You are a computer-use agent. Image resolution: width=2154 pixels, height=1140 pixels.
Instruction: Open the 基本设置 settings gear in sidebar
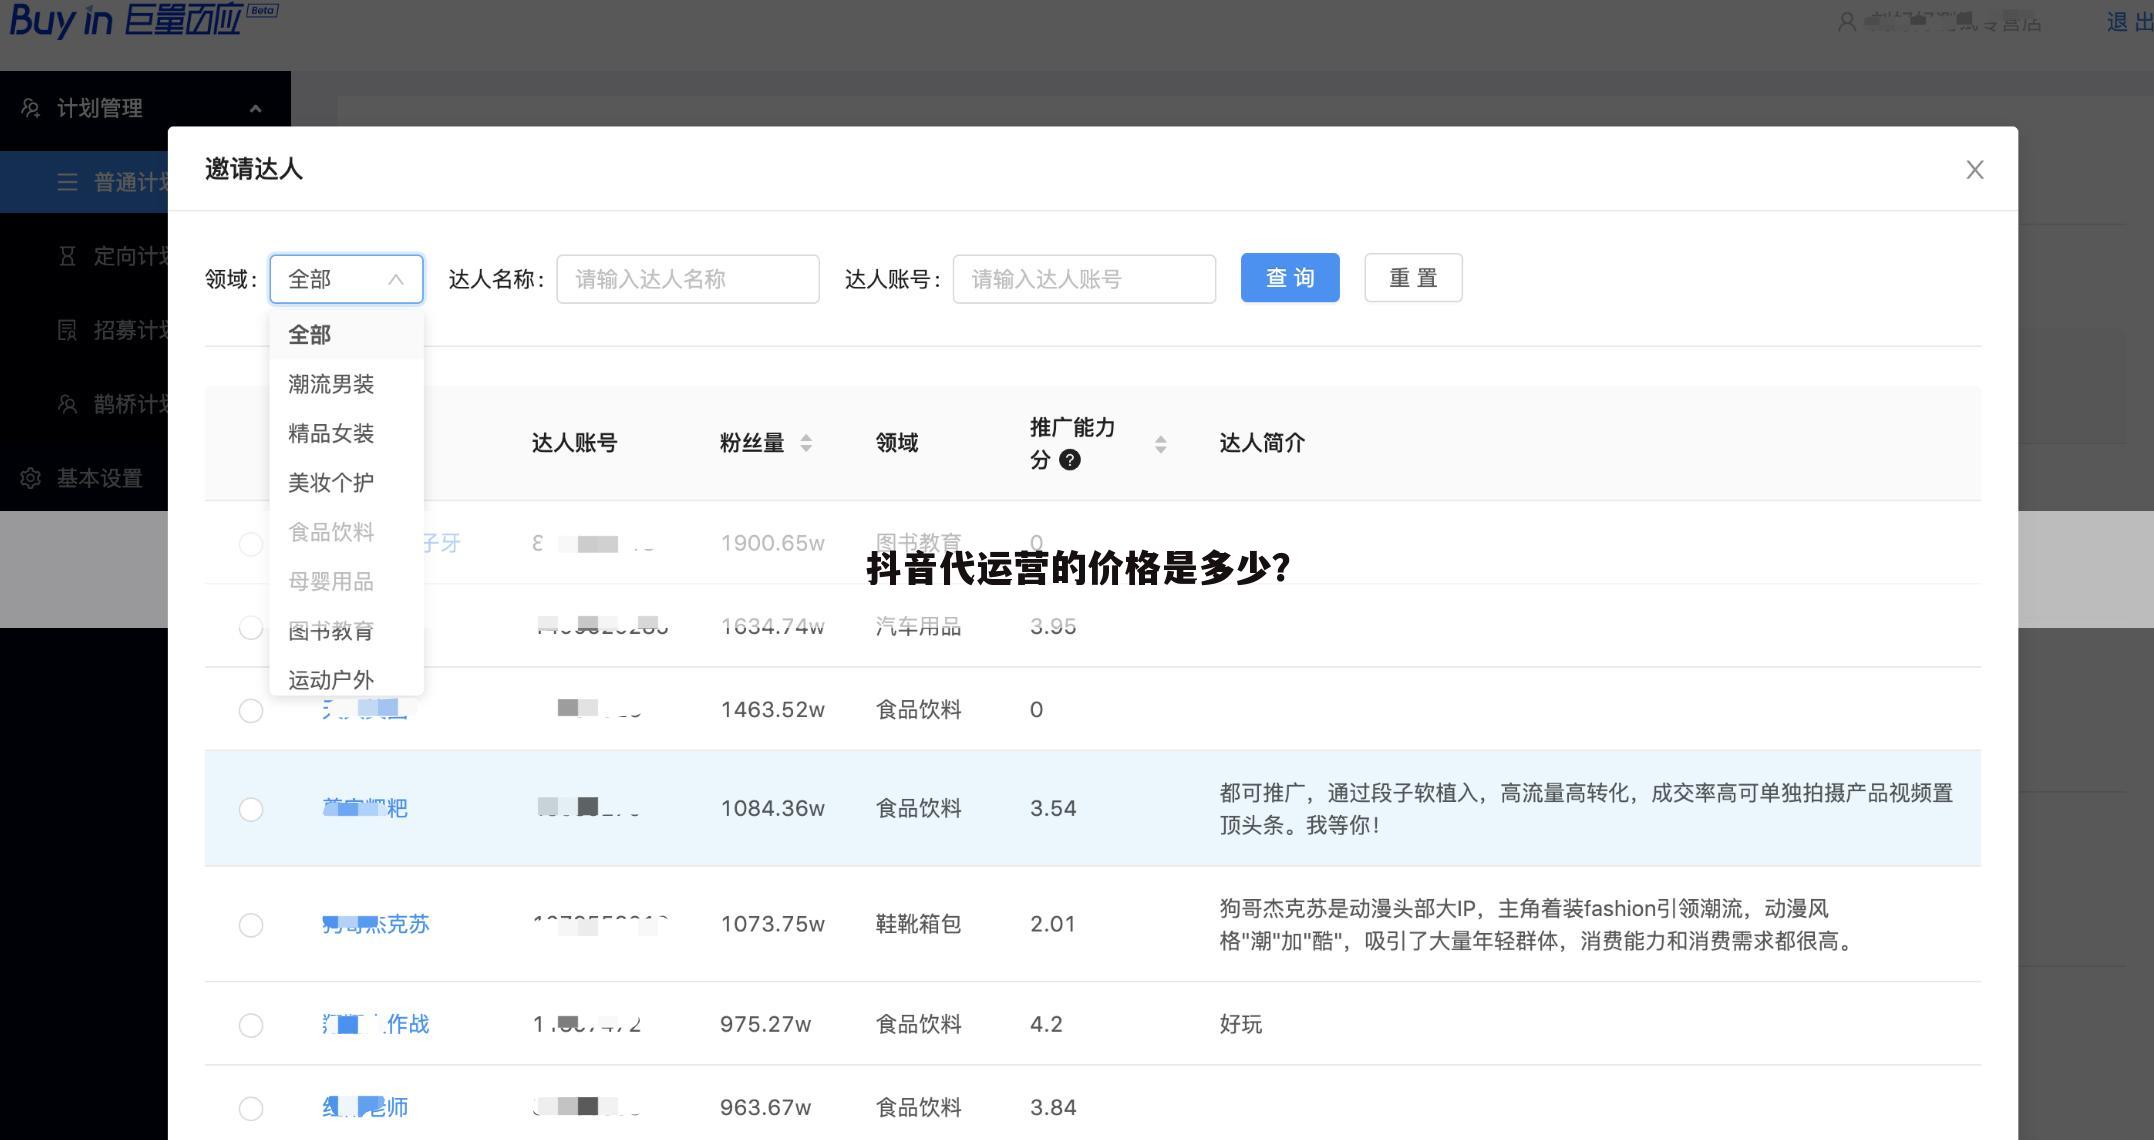click(31, 479)
